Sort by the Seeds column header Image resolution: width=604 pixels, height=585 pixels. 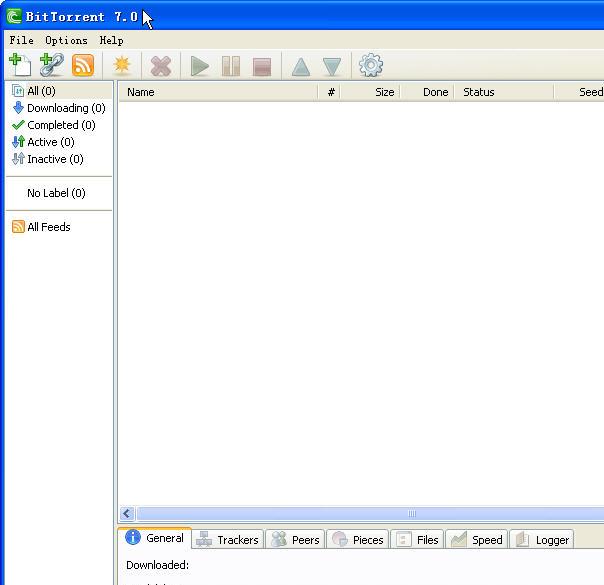coord(579,92)
